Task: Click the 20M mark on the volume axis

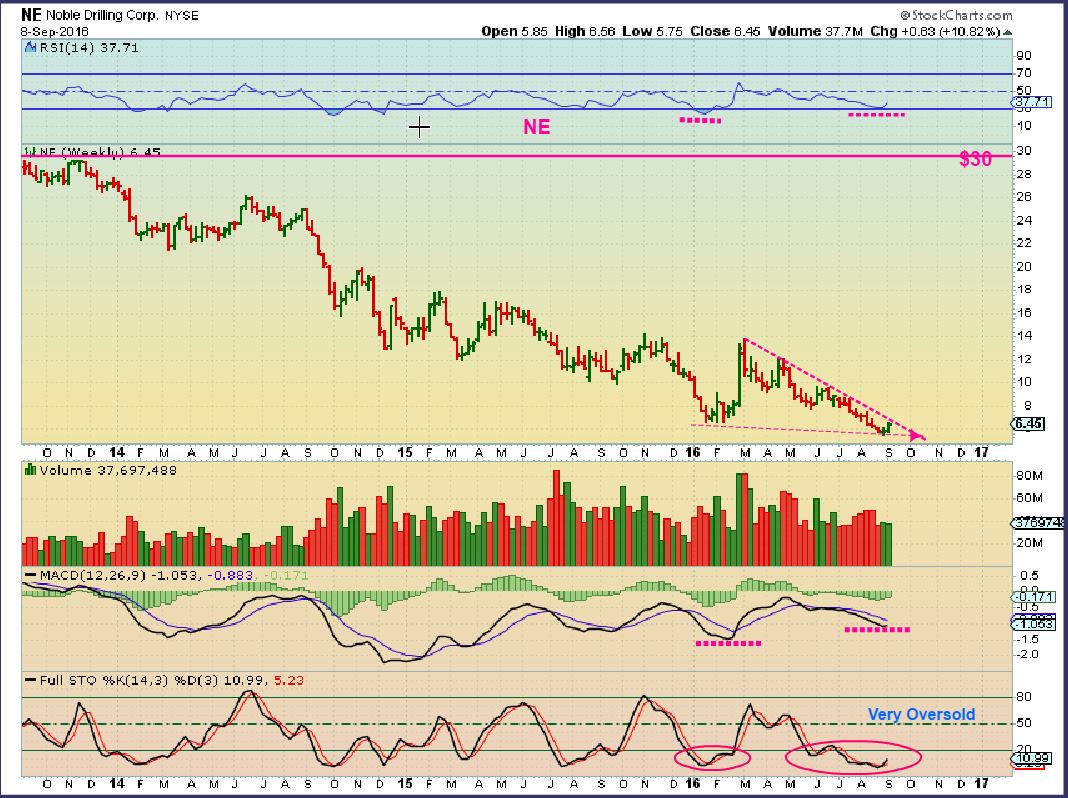Action: pos(1029,543)
